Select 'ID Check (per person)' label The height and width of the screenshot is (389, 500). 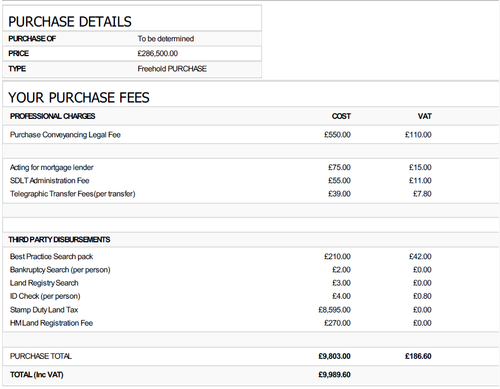(x=45, y=296)
